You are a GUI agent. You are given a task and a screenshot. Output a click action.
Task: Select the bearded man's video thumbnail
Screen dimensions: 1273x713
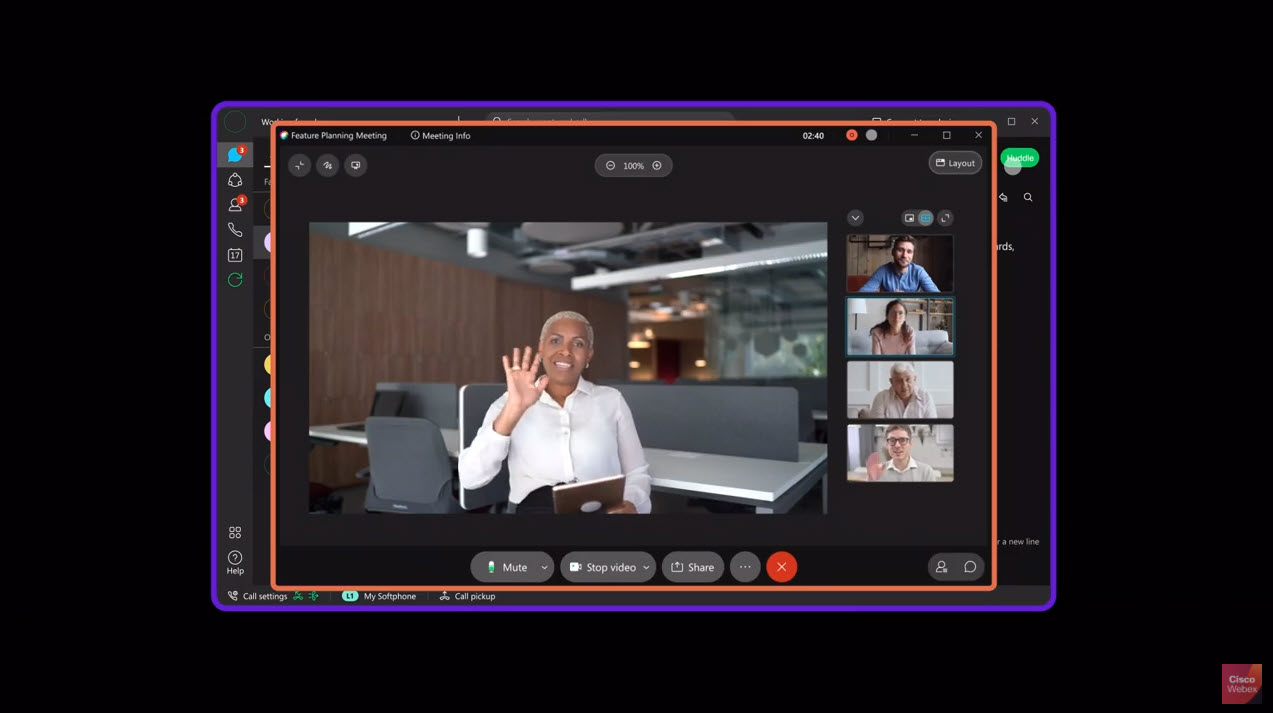[x=900, y=263]
